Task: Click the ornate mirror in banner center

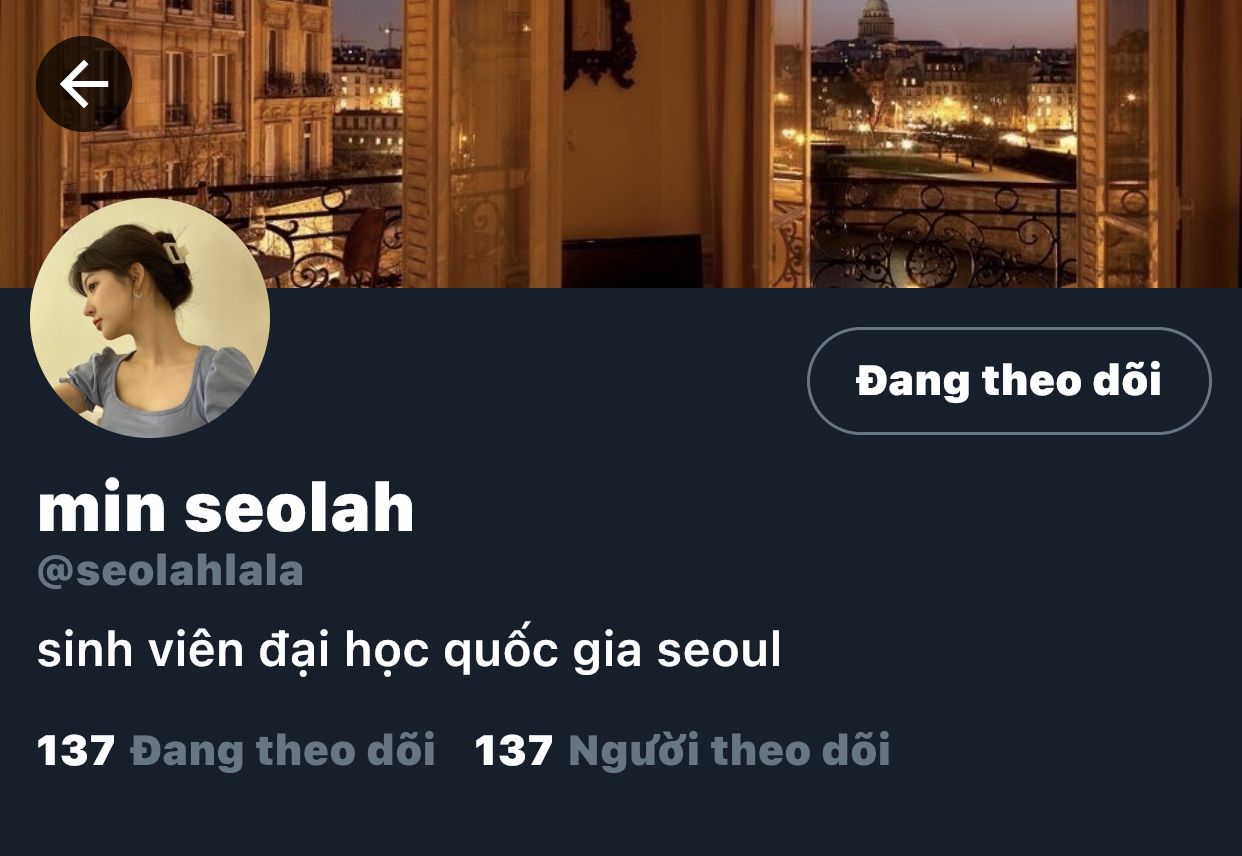Action: point(600,42)
